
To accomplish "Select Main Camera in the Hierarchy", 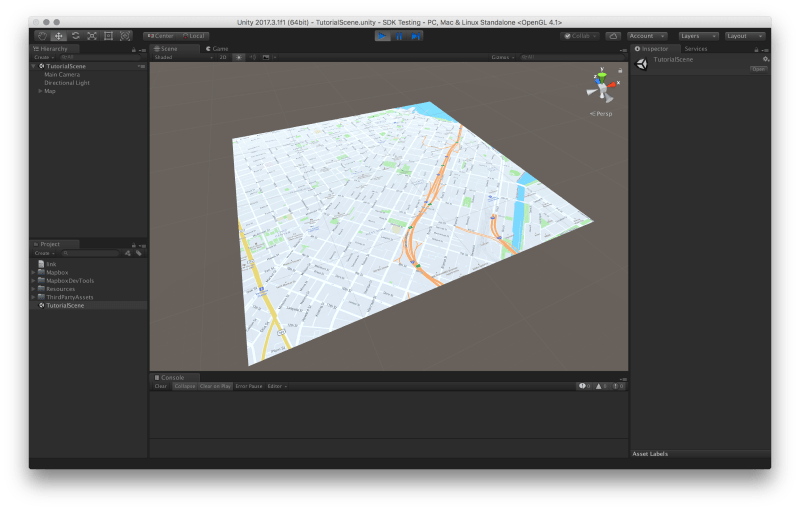I will 62,74.
